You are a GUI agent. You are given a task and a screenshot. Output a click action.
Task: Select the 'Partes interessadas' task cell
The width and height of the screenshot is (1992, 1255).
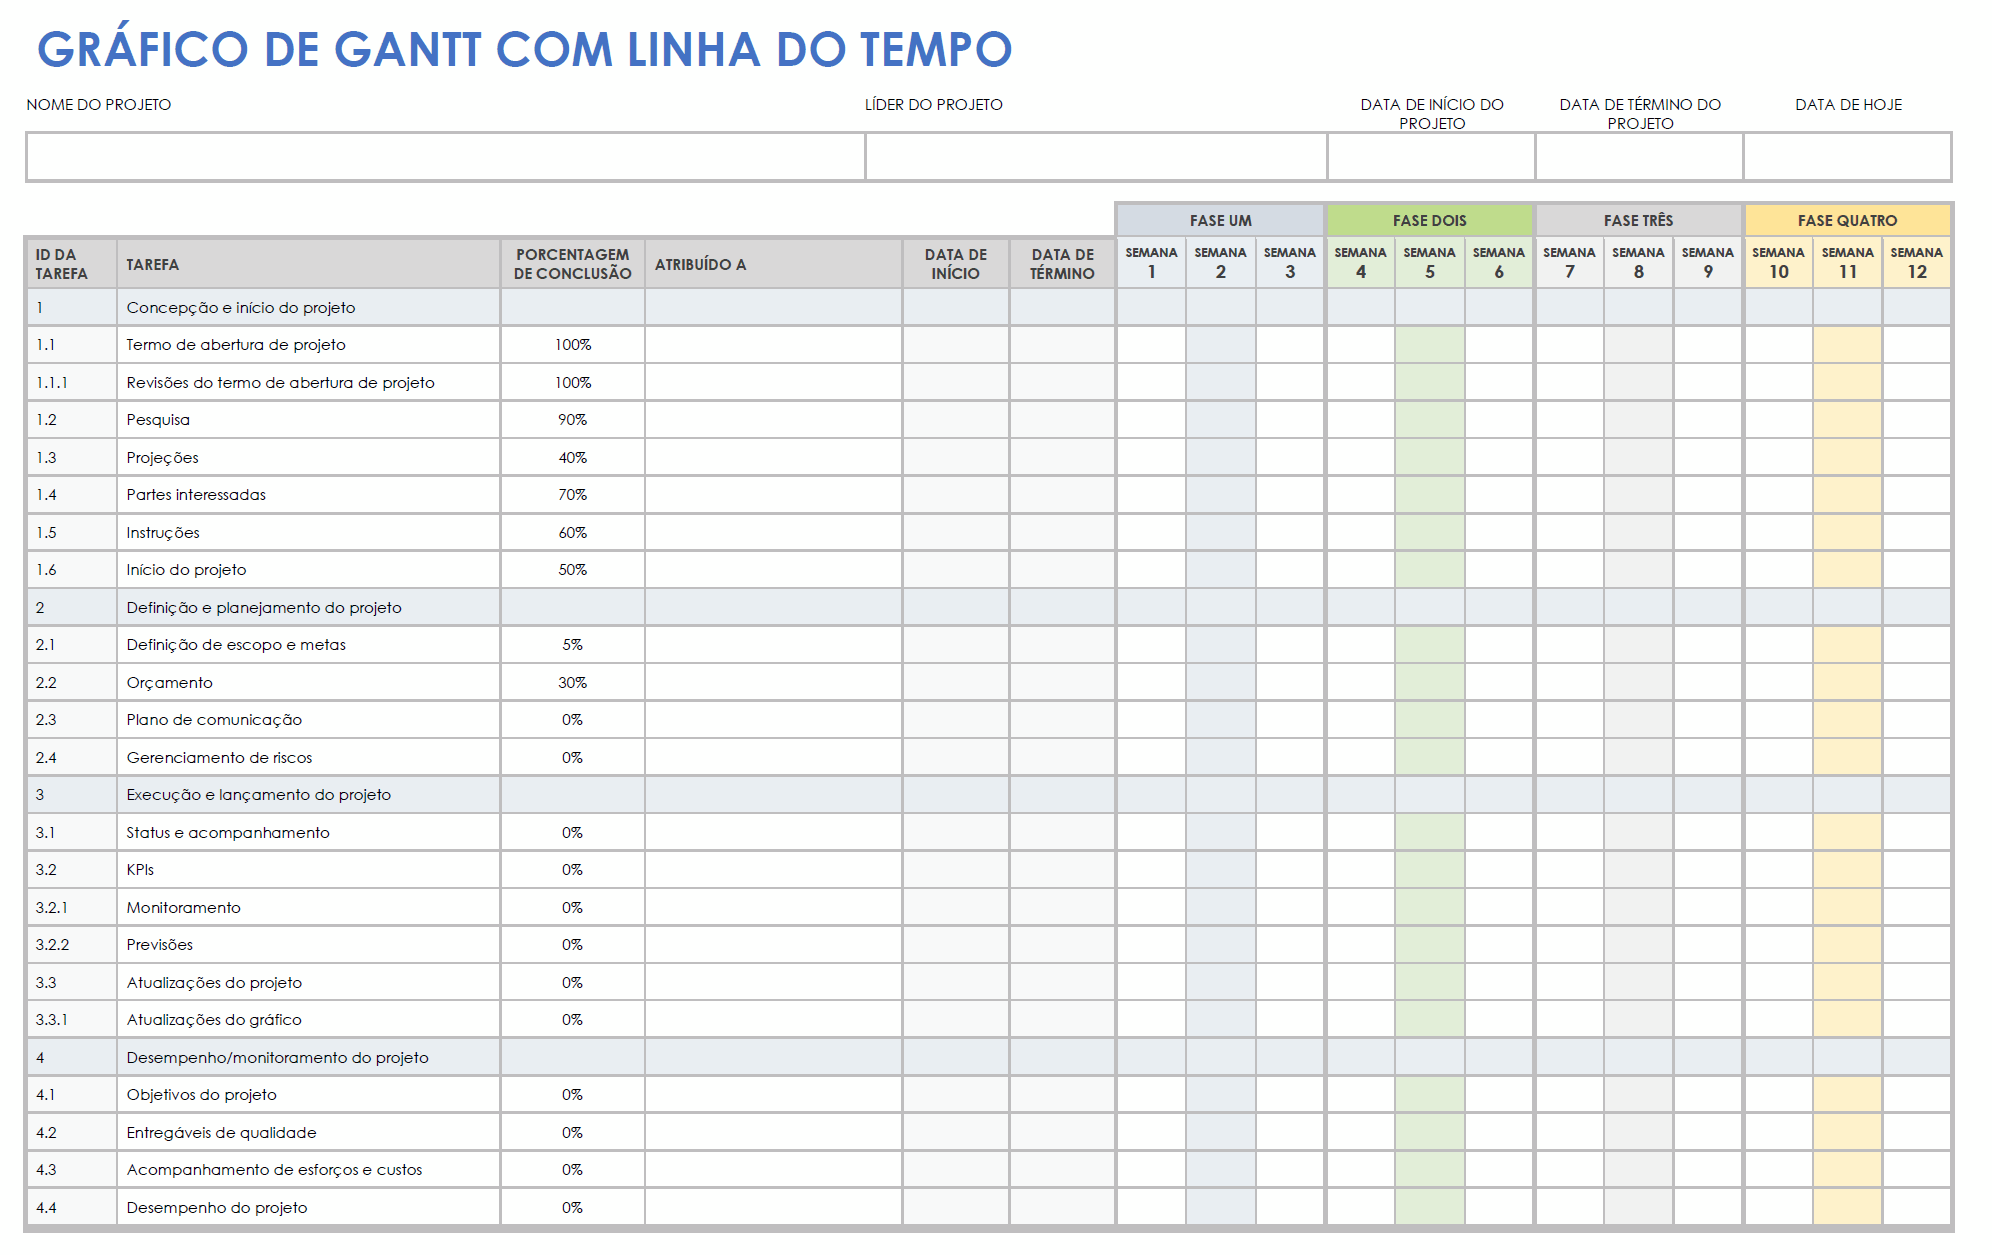click(x=308, y=495)
